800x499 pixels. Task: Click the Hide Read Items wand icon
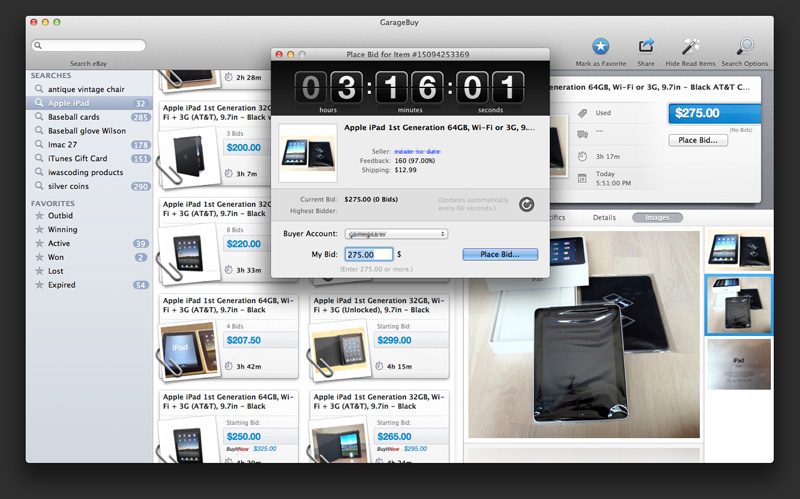[x=690, y=46]
